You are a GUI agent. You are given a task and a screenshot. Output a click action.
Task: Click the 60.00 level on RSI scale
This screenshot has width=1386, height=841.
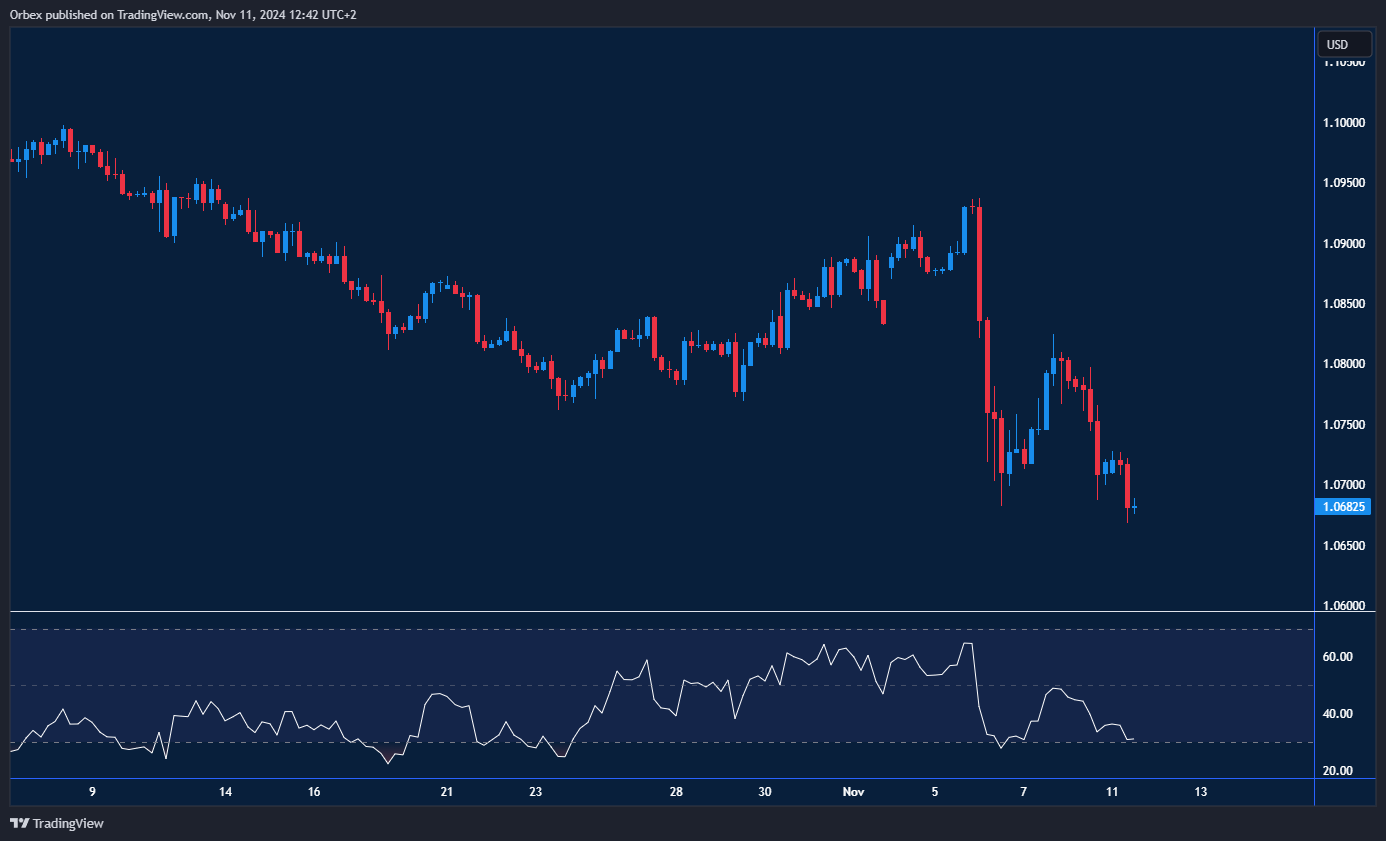click(1338, 657)
